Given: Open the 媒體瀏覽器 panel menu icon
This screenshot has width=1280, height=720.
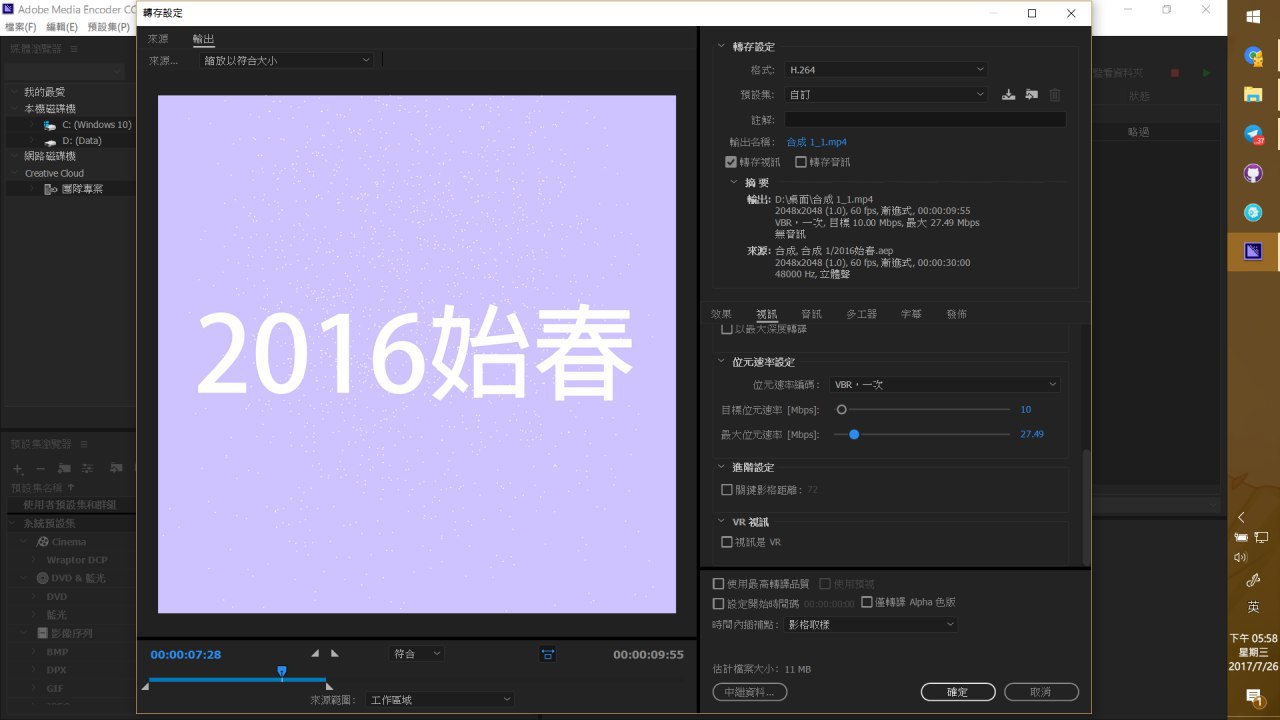Looking at the screenshot, I should 73,48.
